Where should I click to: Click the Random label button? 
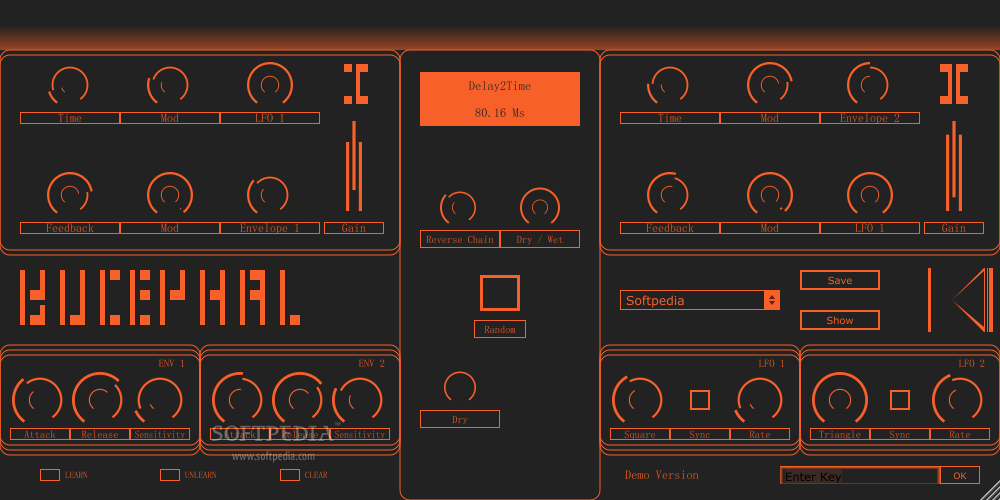pos(499,329)
